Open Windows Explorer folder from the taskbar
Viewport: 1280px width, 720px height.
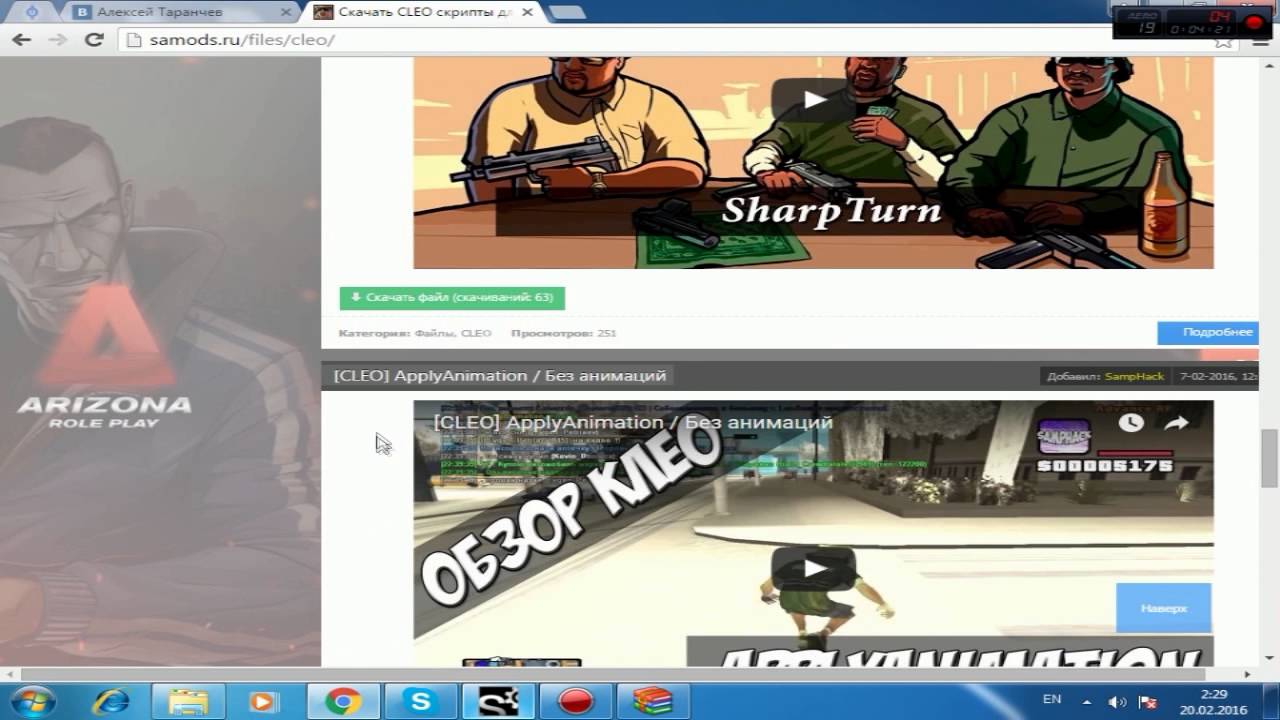pos(188,701)
